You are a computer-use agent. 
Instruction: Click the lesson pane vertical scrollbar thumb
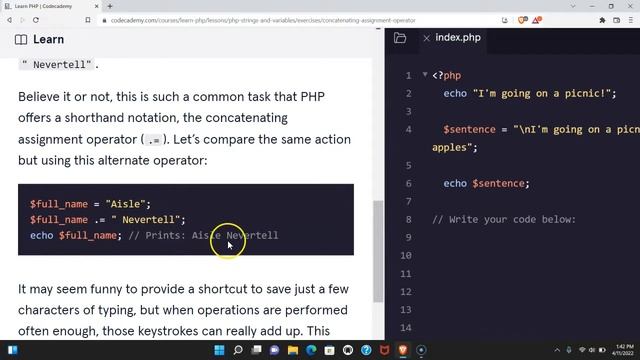click(378, 251)
